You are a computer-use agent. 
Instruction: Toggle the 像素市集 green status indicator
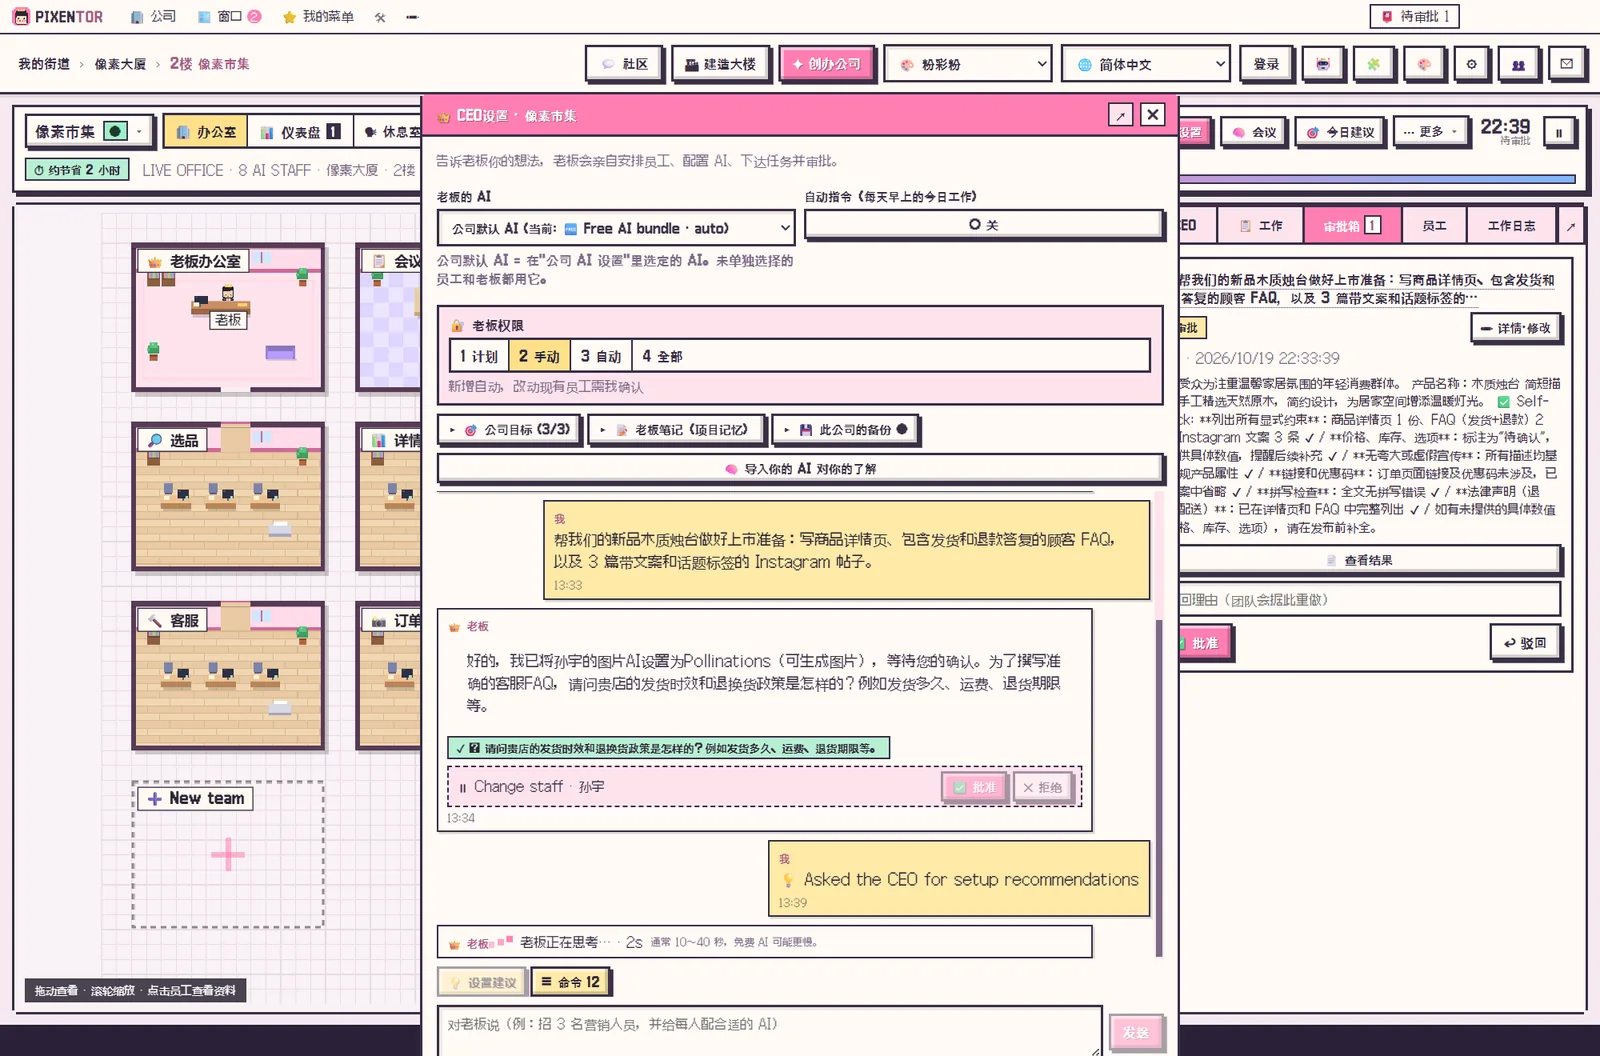click(x=115, y=131)
